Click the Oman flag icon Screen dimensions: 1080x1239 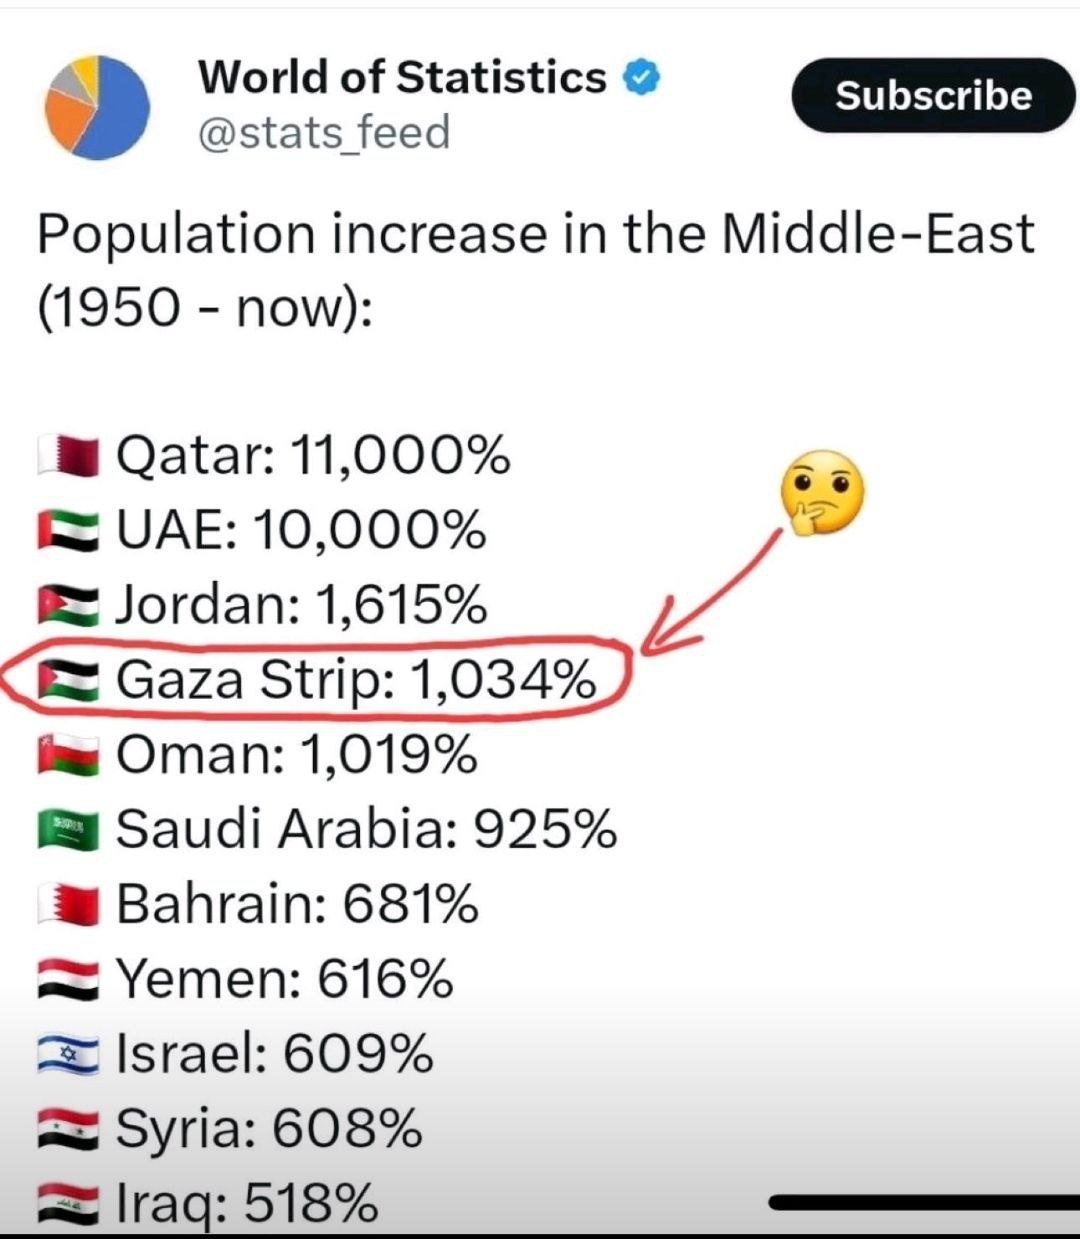68,755
